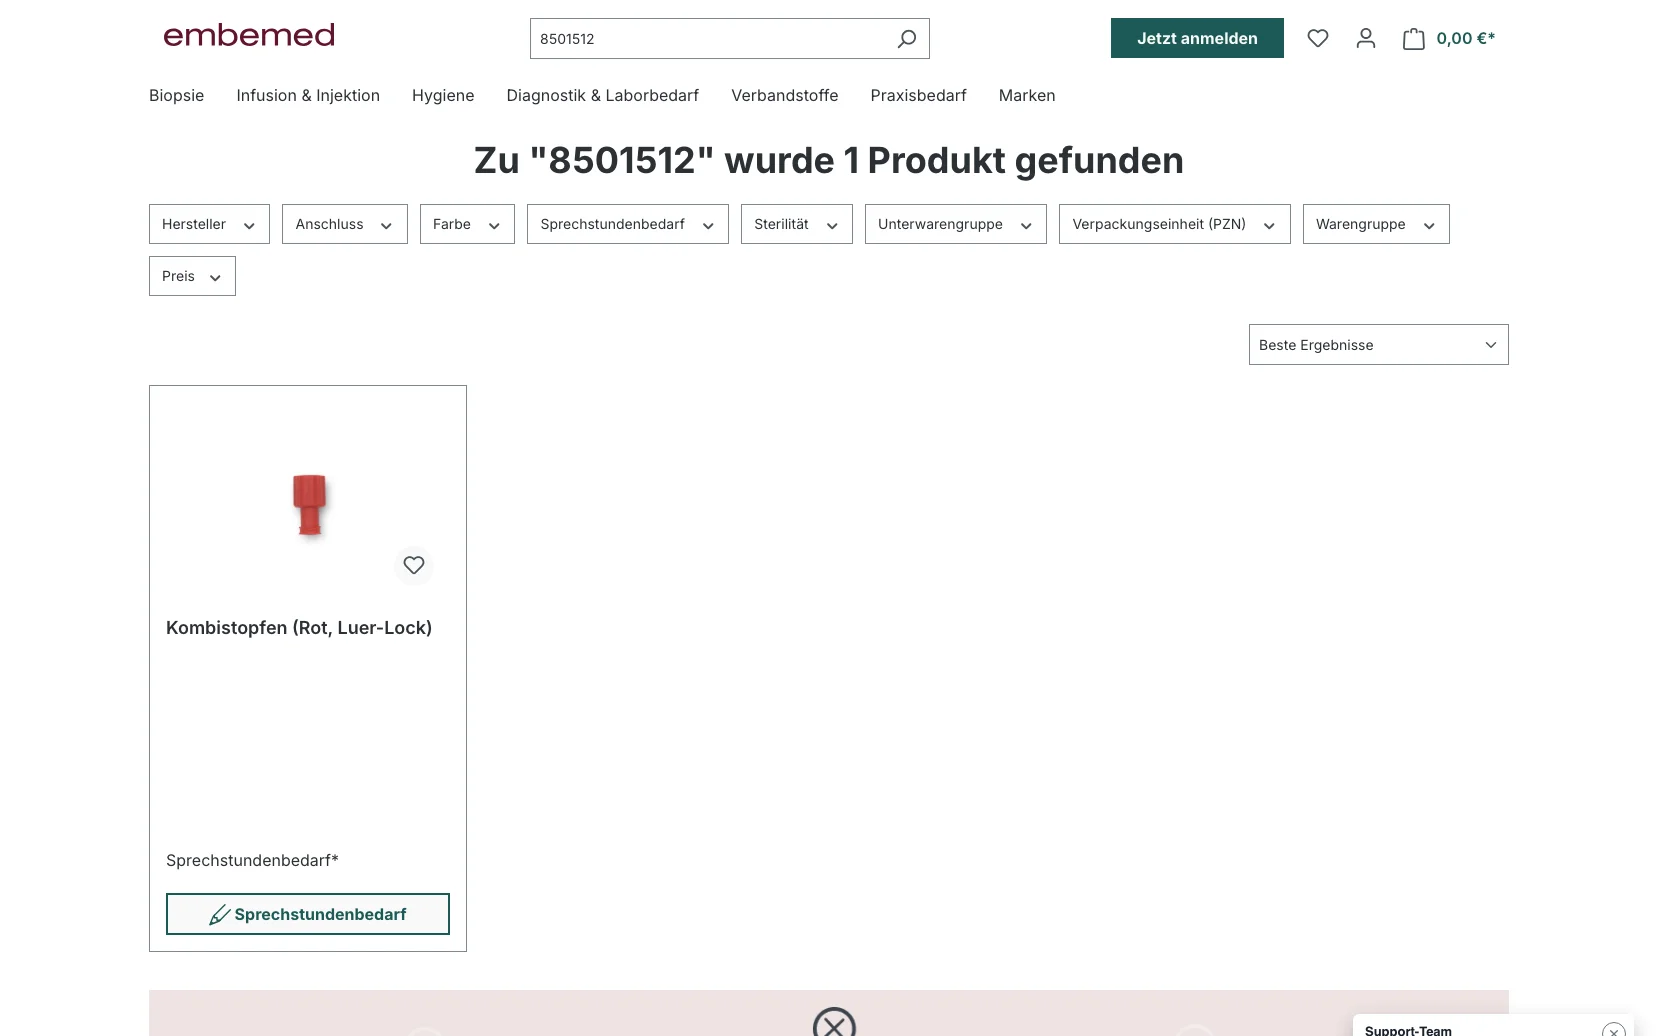Open the Hygiene menu
The image size is (1658, 1036).
coord(443,96)
